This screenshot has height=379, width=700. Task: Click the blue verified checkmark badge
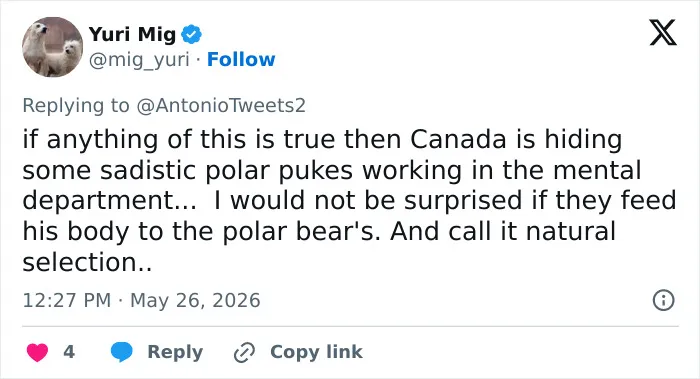(192, 34)
